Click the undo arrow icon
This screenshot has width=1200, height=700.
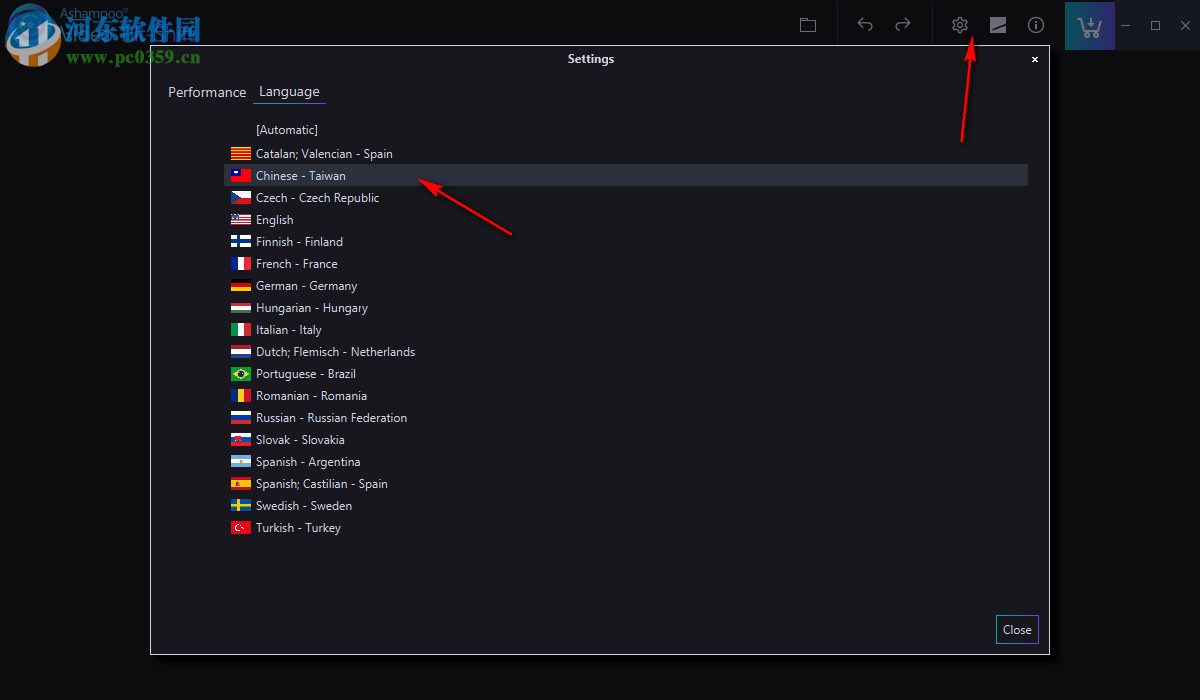point(865,25)
